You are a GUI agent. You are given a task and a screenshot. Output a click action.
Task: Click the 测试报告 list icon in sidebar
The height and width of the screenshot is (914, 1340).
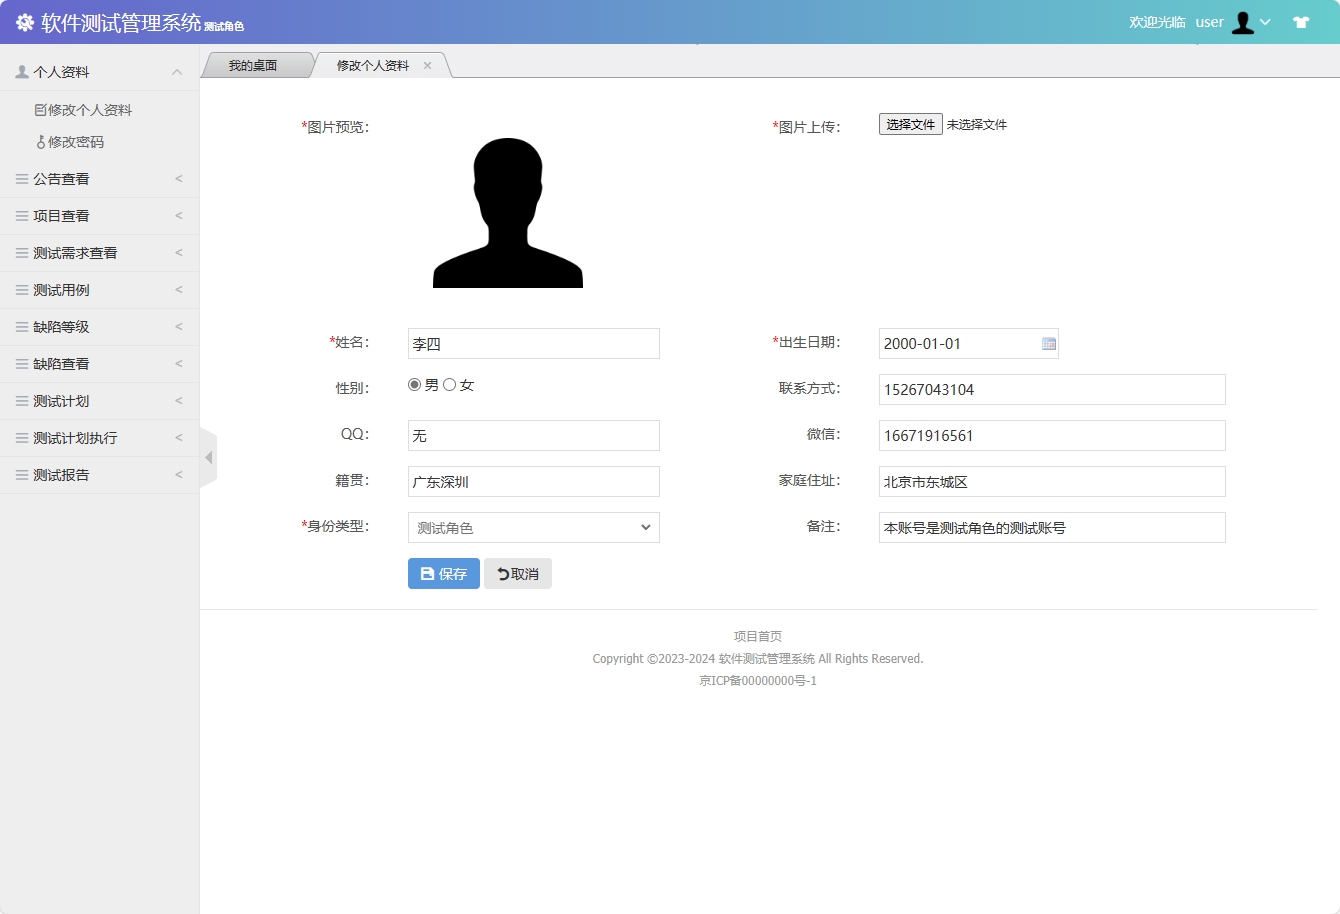click(22, 474)
